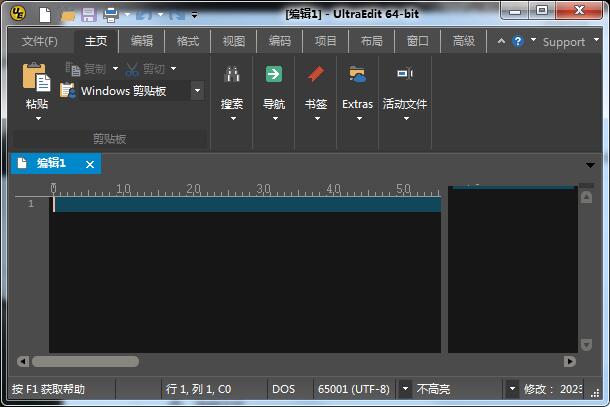Customize the quick access toolbar dropdown
The image size is (610, 407).
click(194, 15)
